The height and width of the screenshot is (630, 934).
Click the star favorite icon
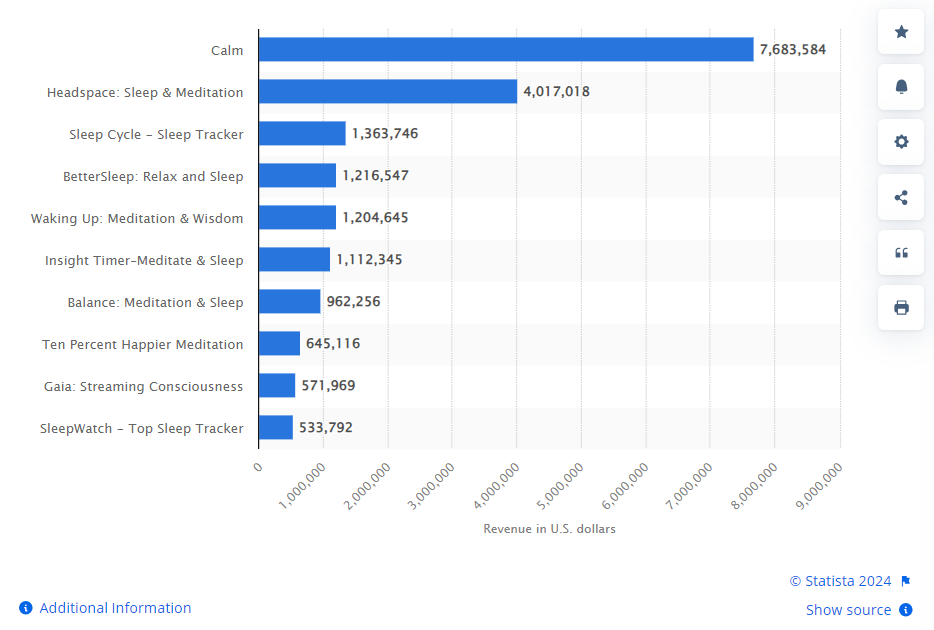click(x=901, y=32)
